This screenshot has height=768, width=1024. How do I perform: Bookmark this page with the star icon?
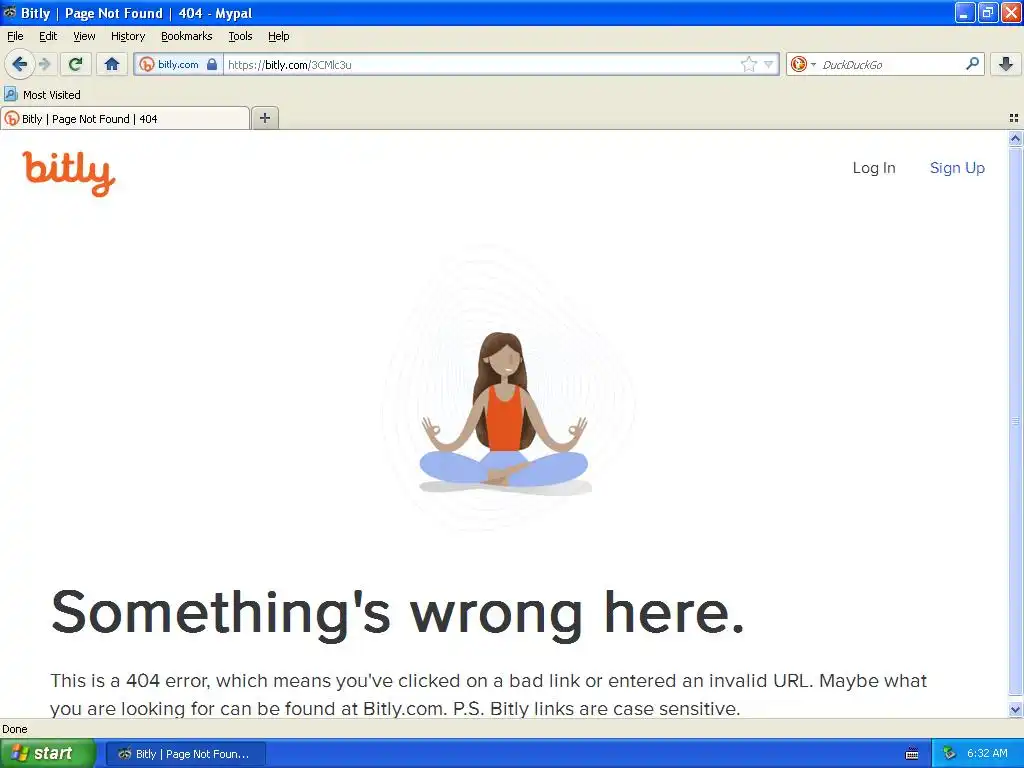[x=748, y=64]
